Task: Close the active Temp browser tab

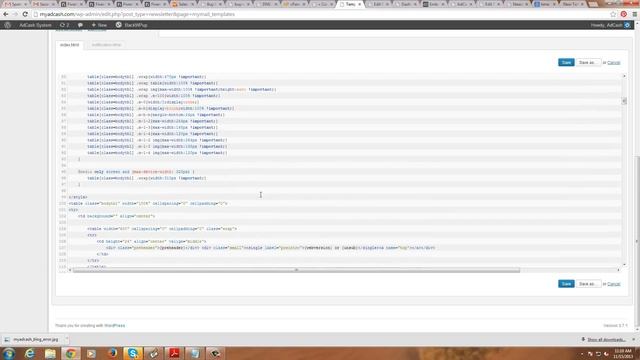Action: click(360, 4)
